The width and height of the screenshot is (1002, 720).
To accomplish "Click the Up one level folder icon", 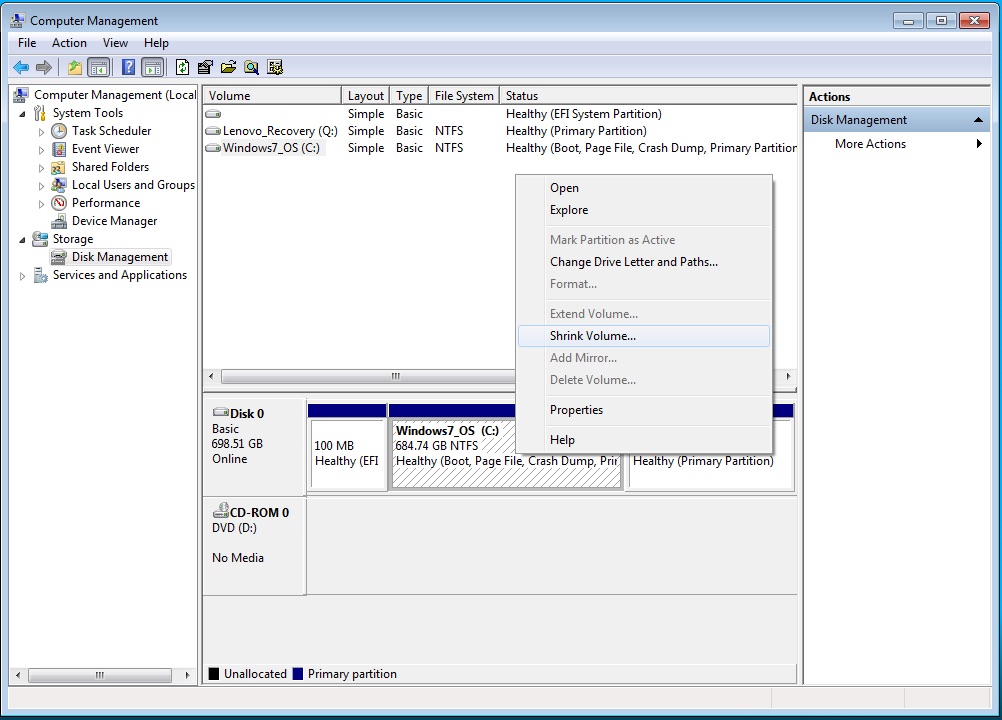I will point(75,67).
